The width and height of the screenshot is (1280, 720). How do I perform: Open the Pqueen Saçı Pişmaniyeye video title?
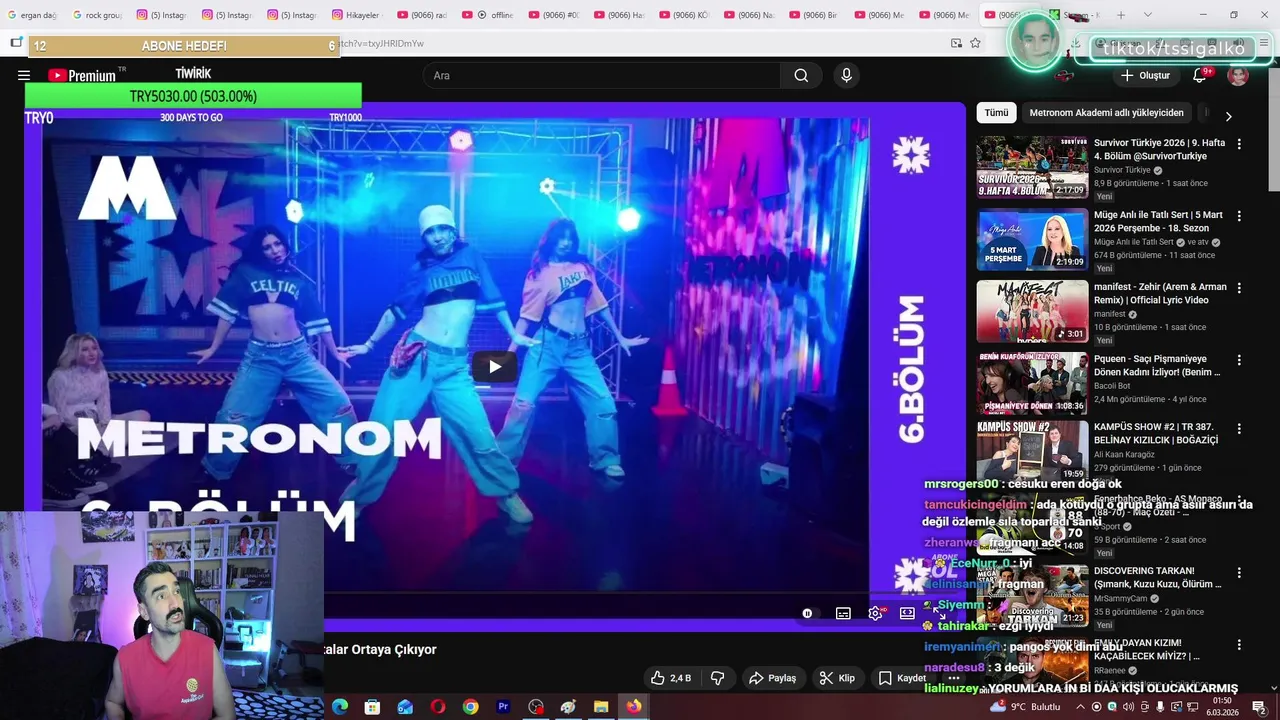(1157, 365)
